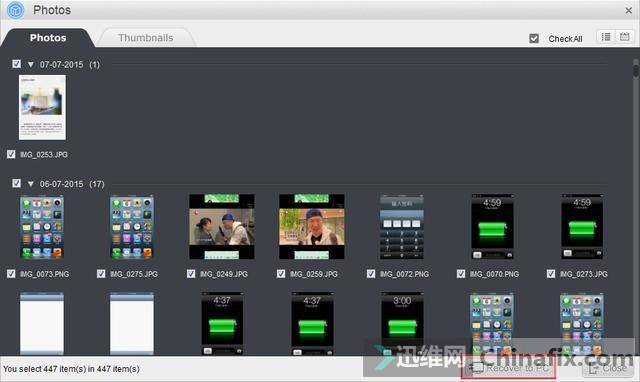Select IMG_0070.PNG battery screen thumbnail
This screenshot has width=640, height=382.
(x=492, y=227)
